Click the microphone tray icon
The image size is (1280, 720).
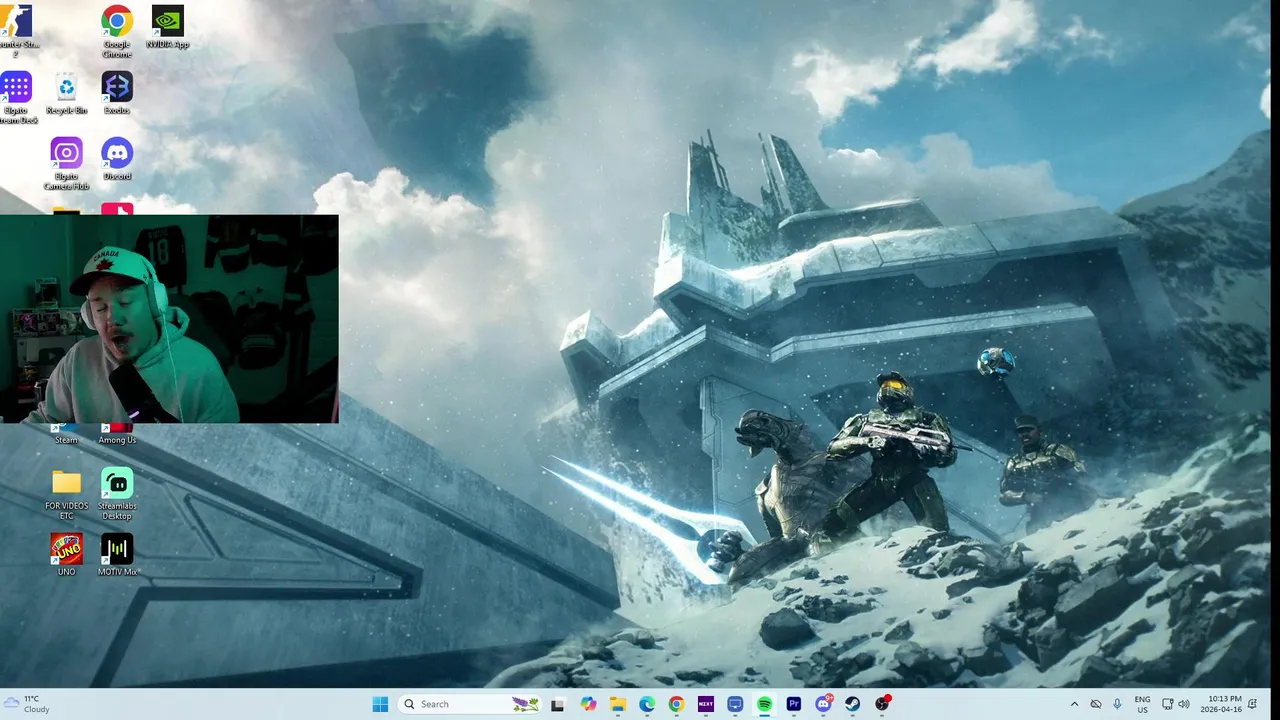(x=1117, y=704)
